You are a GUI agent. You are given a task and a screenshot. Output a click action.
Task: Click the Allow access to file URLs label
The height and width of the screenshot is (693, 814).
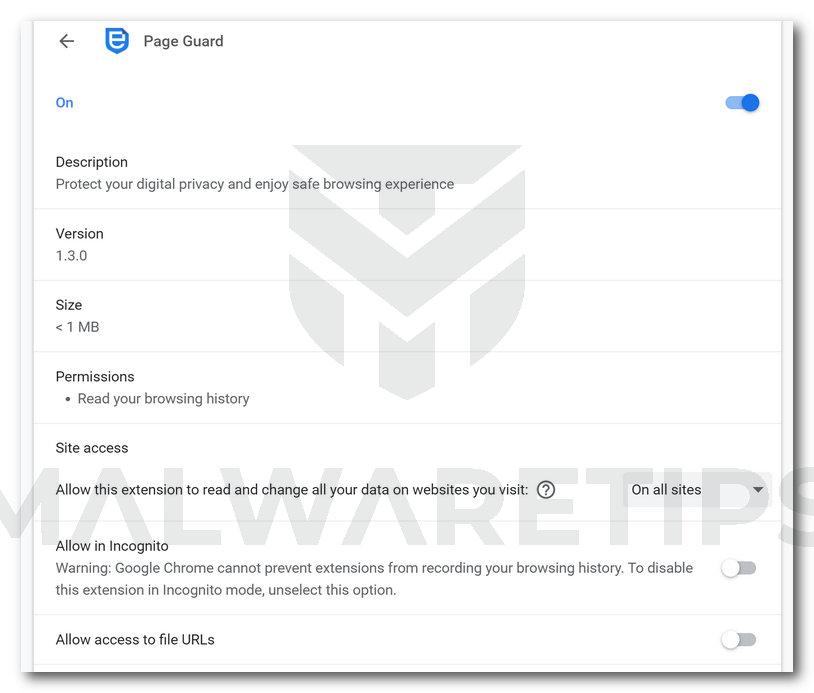point(135,640)
